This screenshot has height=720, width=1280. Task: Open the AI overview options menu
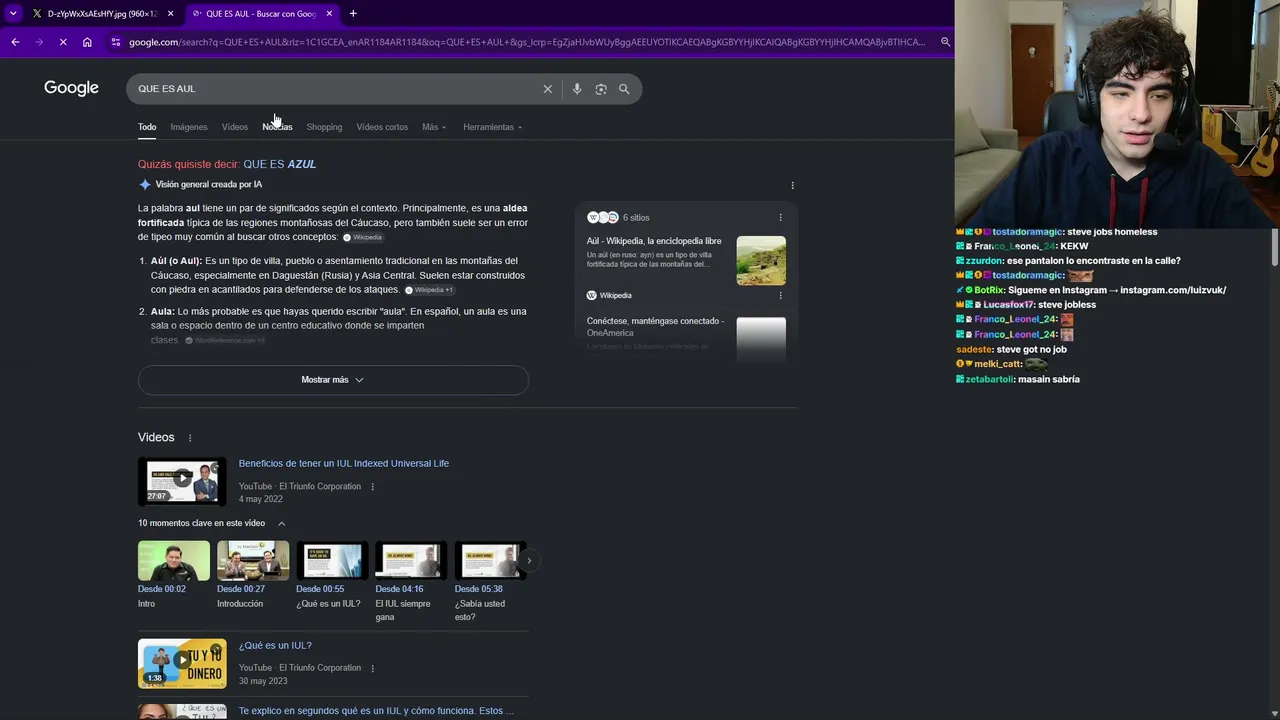(x=793, y=185)
